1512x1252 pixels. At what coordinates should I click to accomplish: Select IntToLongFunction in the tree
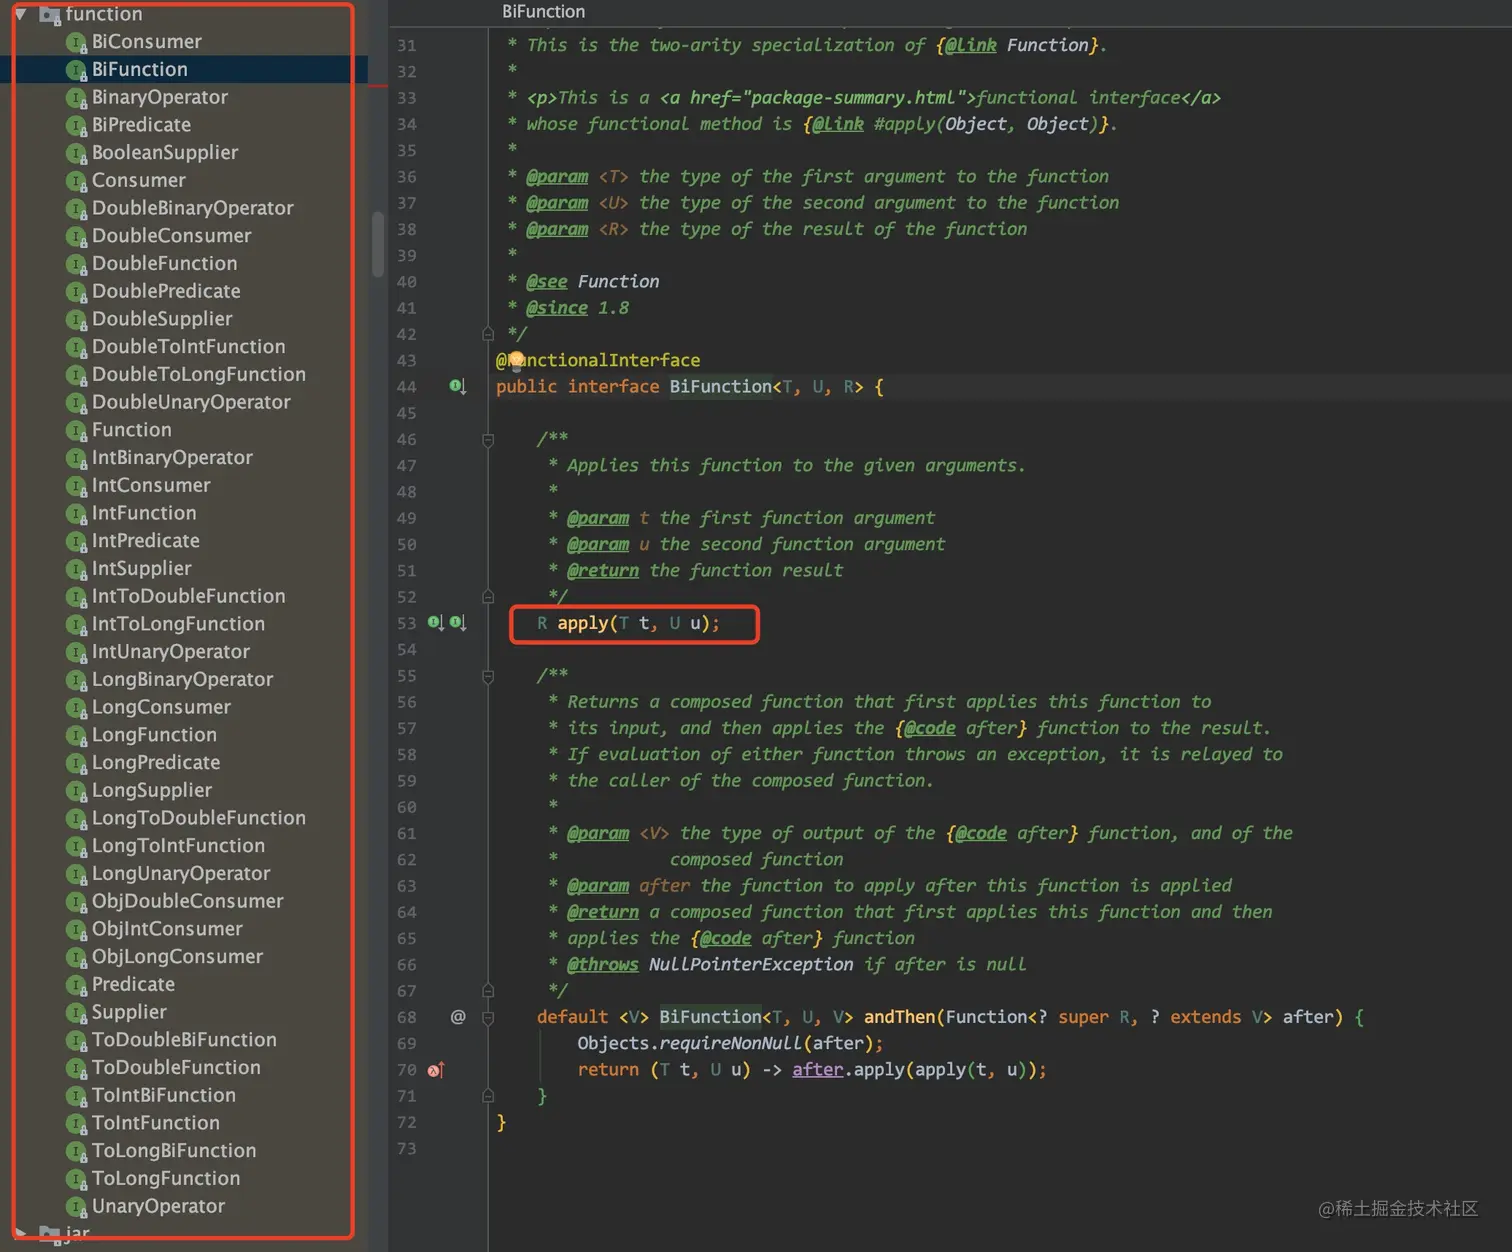[x=178, y=625]
